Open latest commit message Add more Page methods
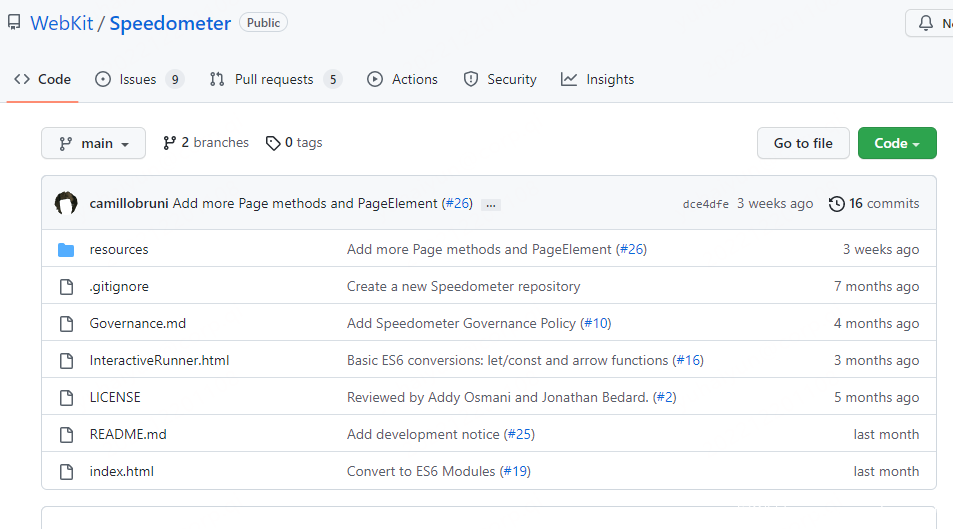The width and height of the screenshot is (953, 529). (305, 203)
